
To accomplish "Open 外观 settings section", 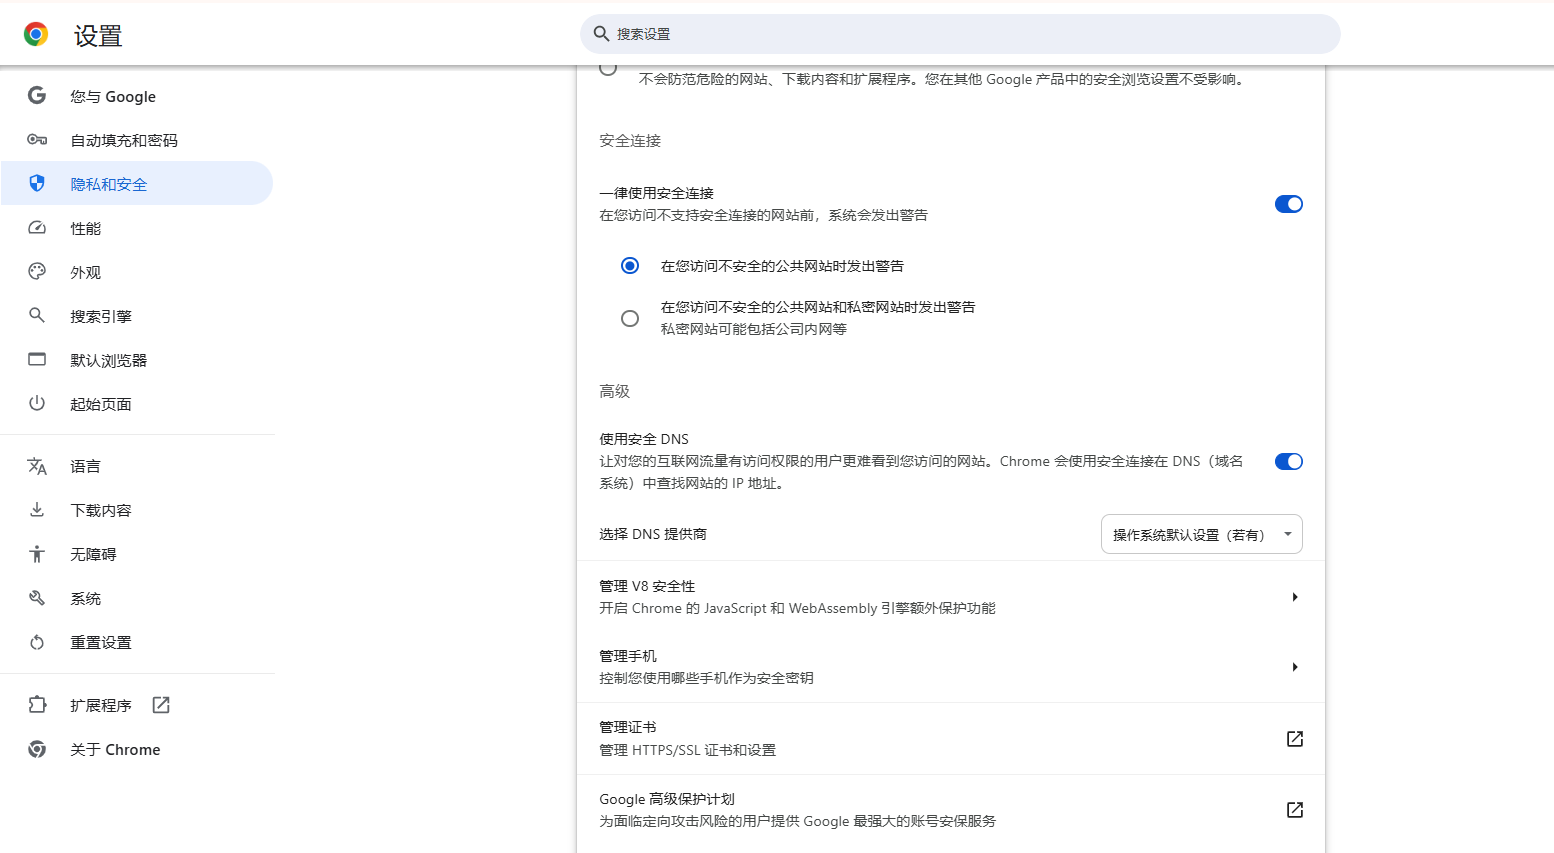I will tap(137, 272).
